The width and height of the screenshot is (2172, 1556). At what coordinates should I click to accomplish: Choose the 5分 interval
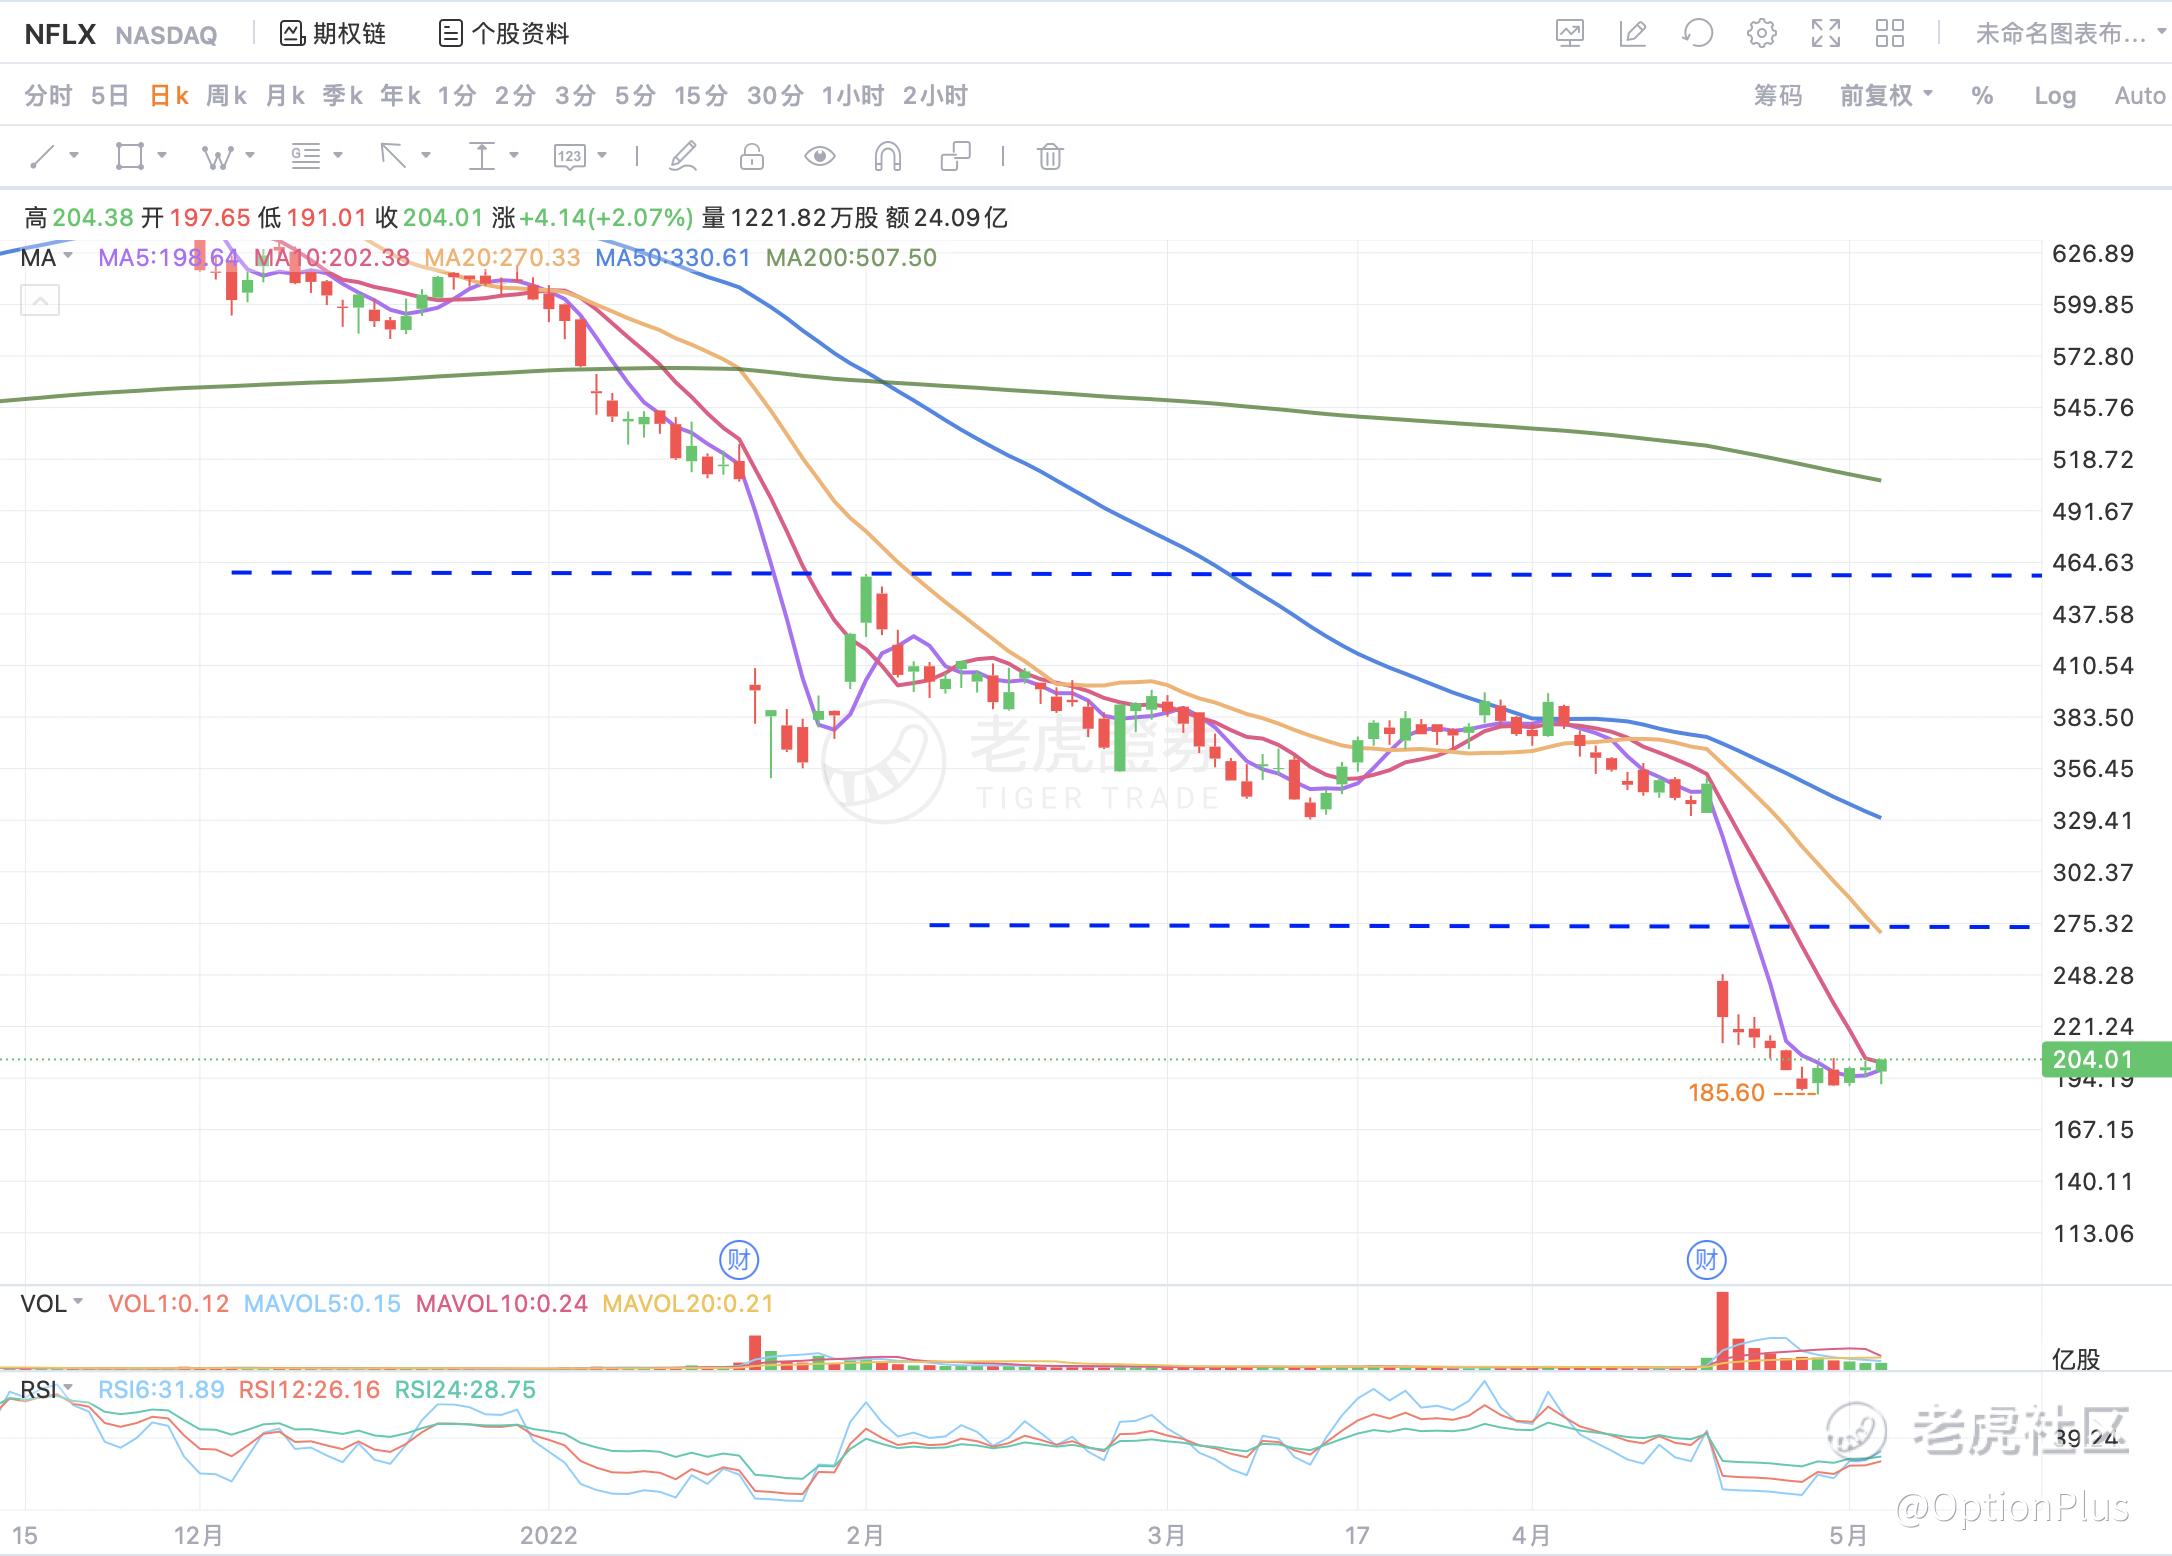coord(635,96)
